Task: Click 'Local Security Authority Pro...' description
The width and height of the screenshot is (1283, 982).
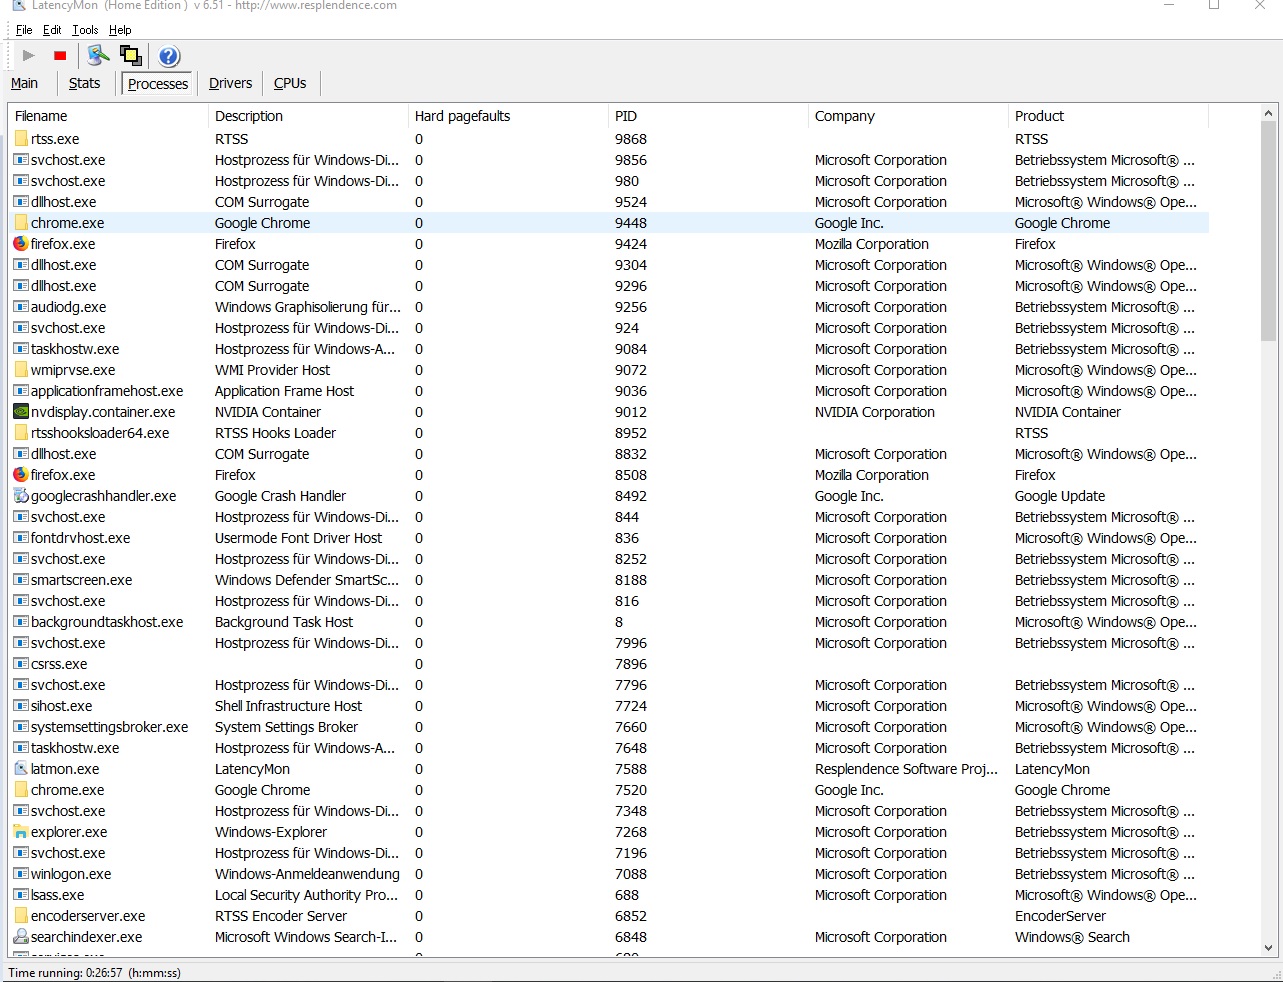Action: (307, 895)
